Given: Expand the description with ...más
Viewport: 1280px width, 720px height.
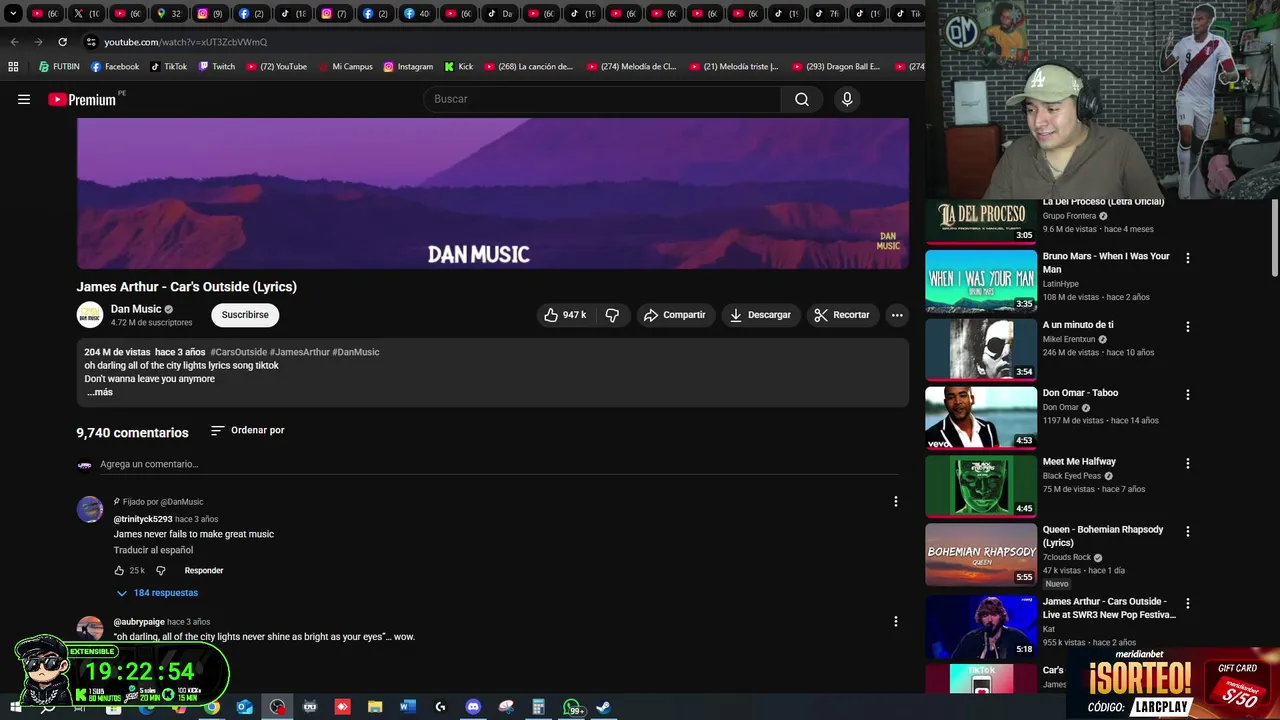Looking at the screenshot, I should (x=99, y=392).
